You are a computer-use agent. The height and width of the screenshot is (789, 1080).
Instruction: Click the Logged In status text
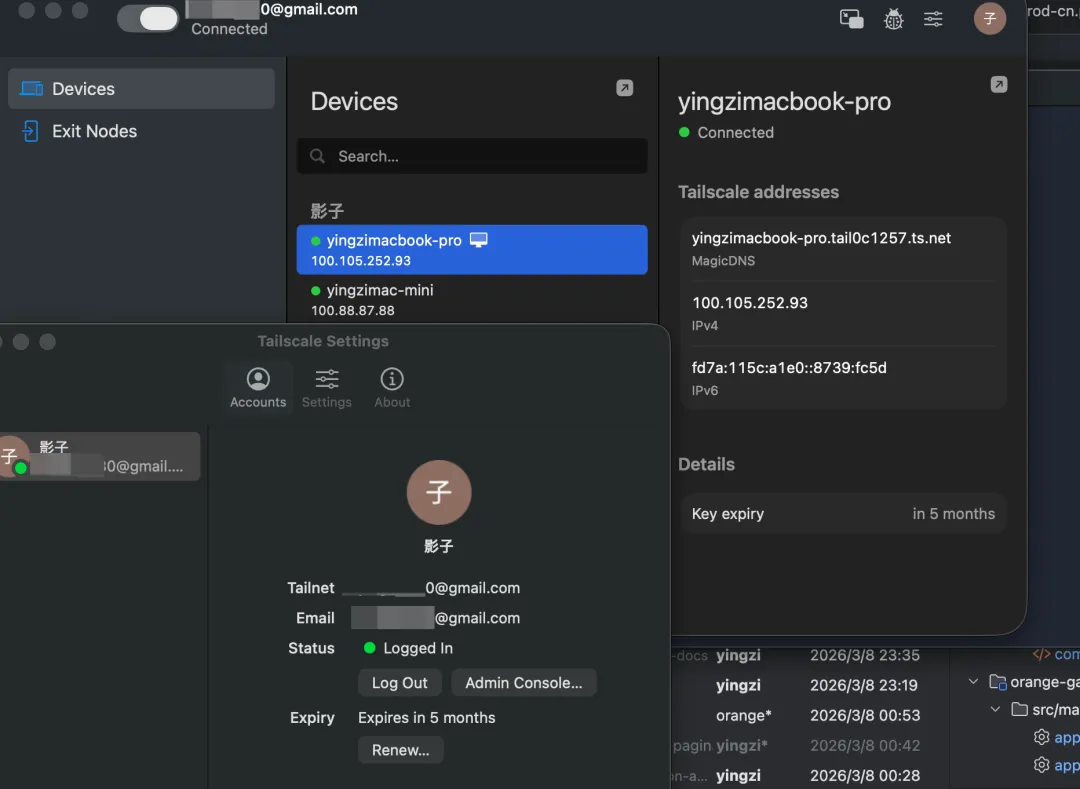(418, 648)
